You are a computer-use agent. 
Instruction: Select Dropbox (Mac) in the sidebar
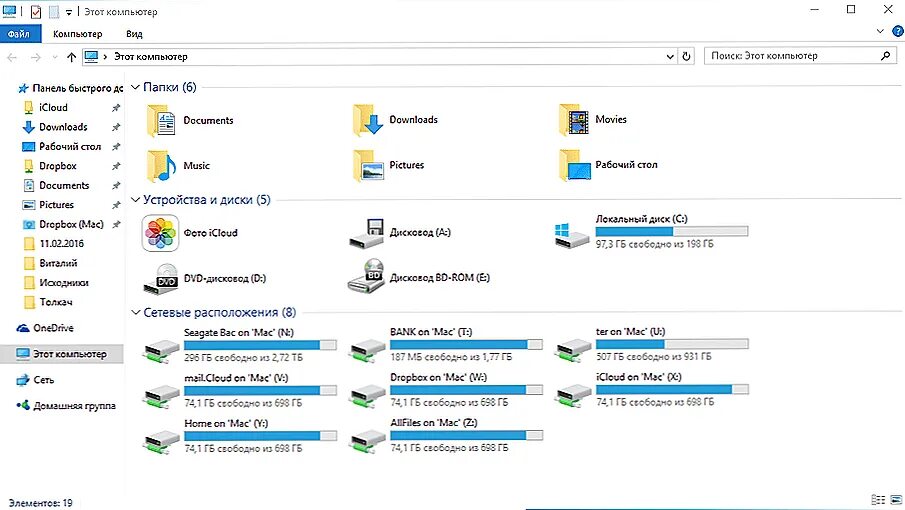[x=71, y=224]
